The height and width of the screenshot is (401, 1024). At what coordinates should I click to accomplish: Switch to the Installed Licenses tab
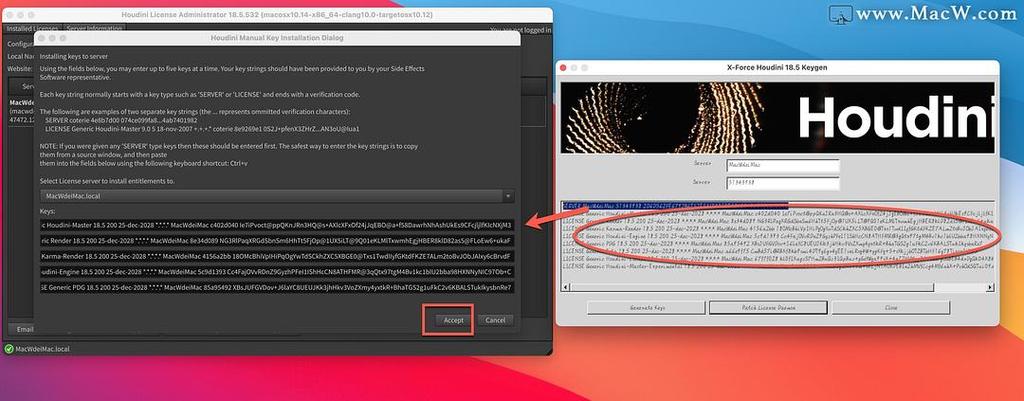click(33, 29)
